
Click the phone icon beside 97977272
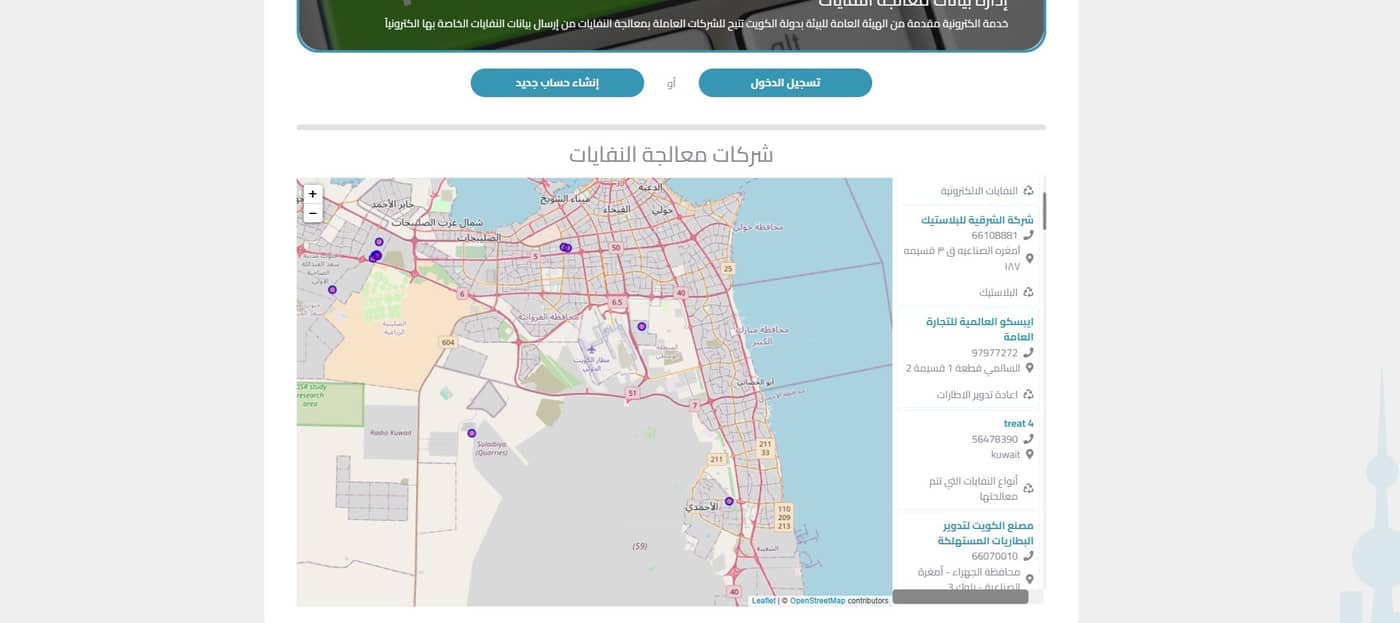1029,352
